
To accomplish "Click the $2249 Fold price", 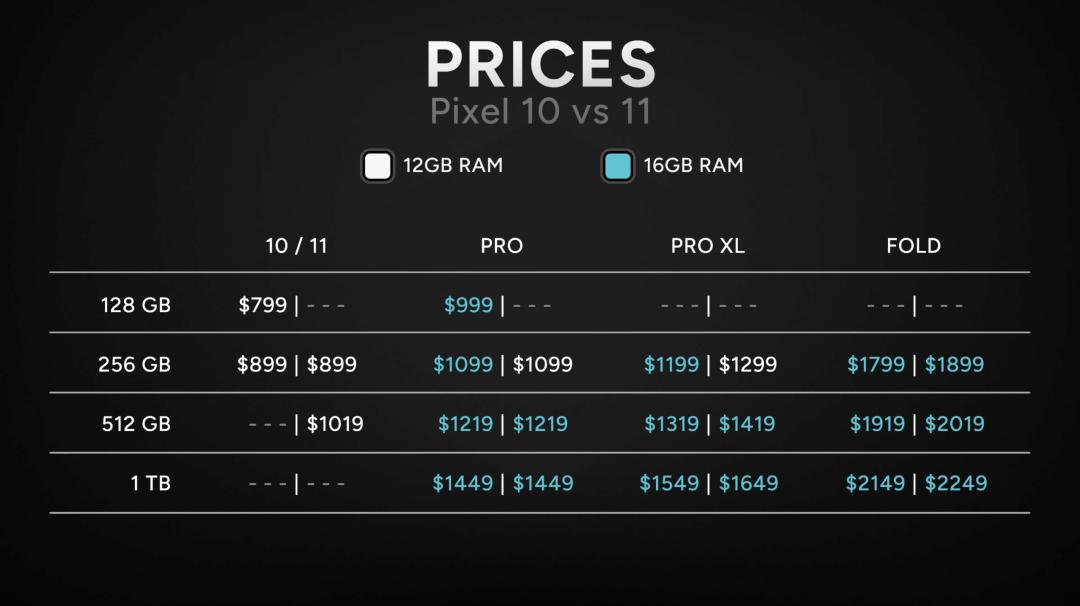I will 956,483.
